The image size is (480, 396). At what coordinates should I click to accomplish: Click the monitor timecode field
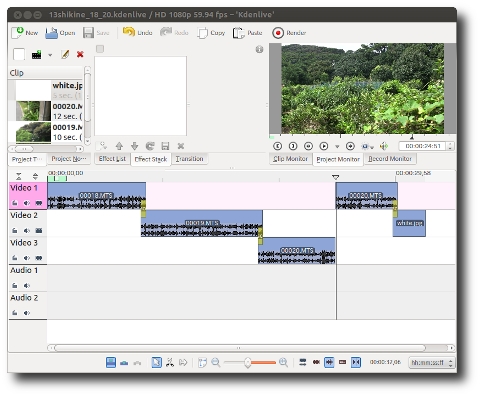coord(423,146)
